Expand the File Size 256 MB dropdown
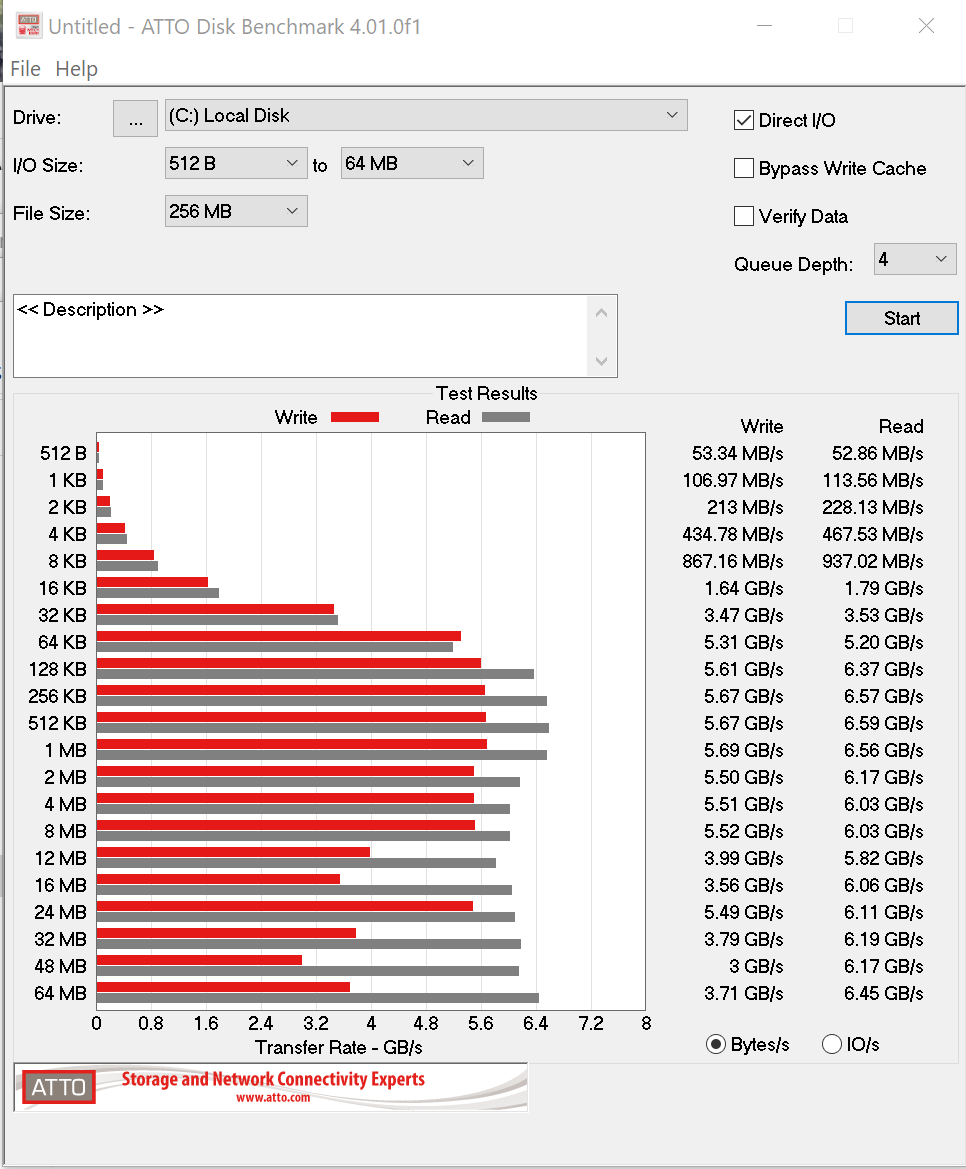 (x=236, y=211)
